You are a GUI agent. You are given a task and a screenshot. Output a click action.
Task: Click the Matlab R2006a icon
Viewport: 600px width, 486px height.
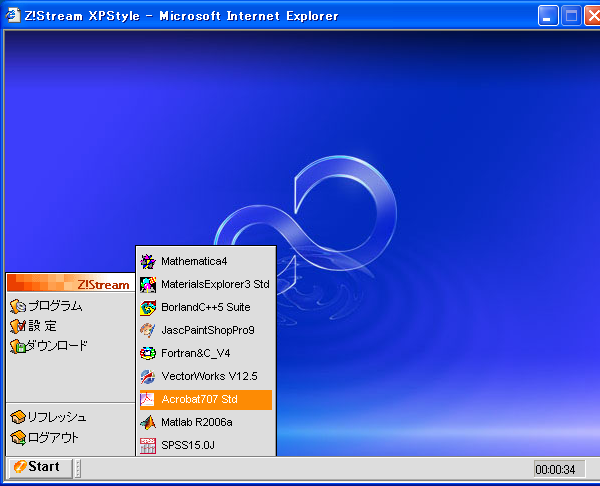[x=148, y=422]
